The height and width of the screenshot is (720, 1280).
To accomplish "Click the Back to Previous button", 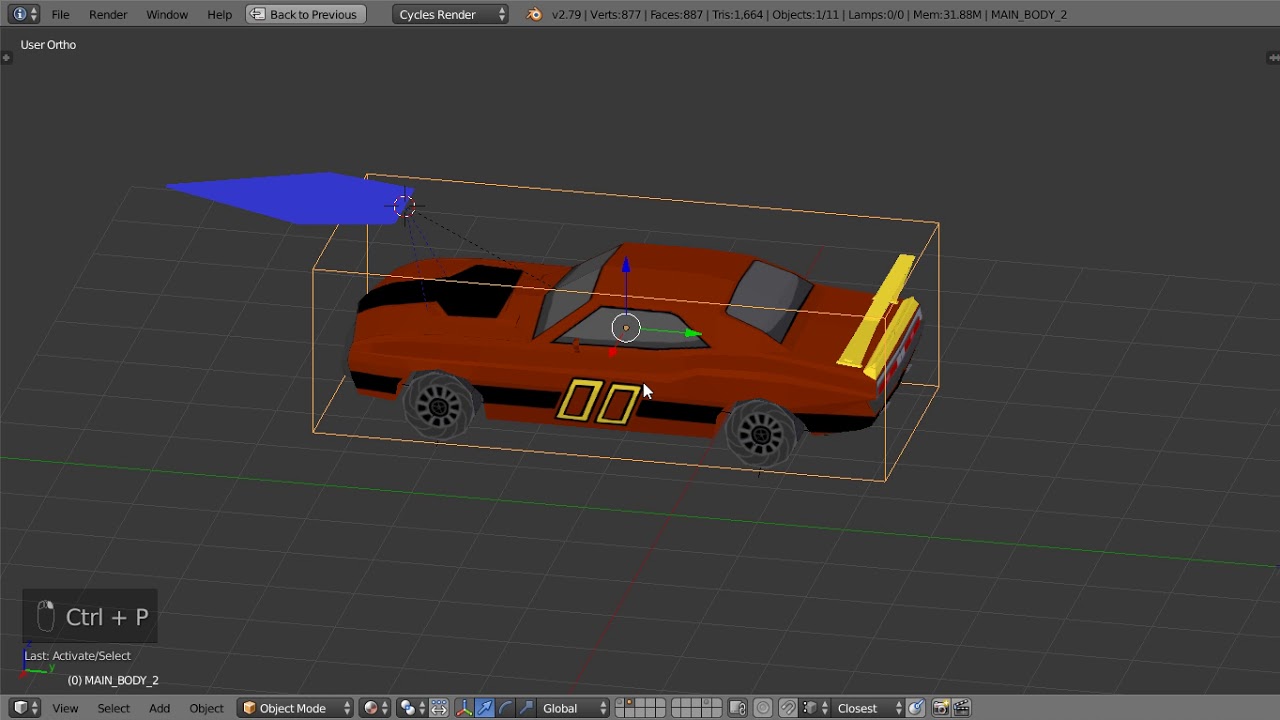I will [x=305, y=14].
